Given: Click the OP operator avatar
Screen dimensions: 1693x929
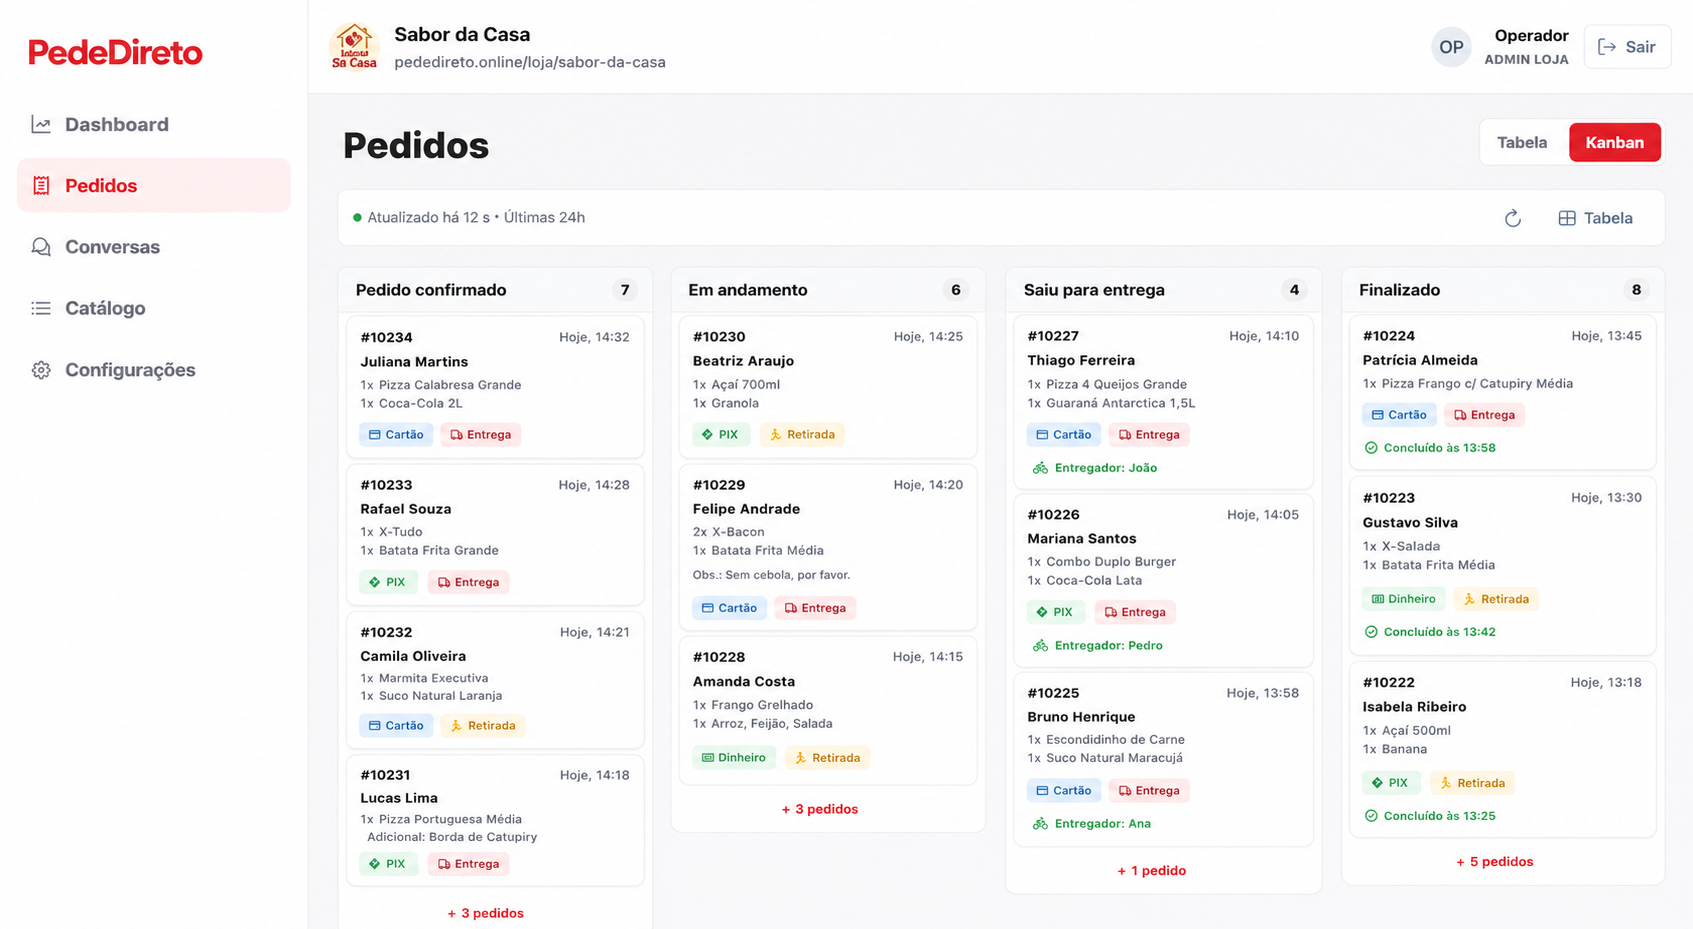Looking at the screenshot, I should coord(1451,47).
